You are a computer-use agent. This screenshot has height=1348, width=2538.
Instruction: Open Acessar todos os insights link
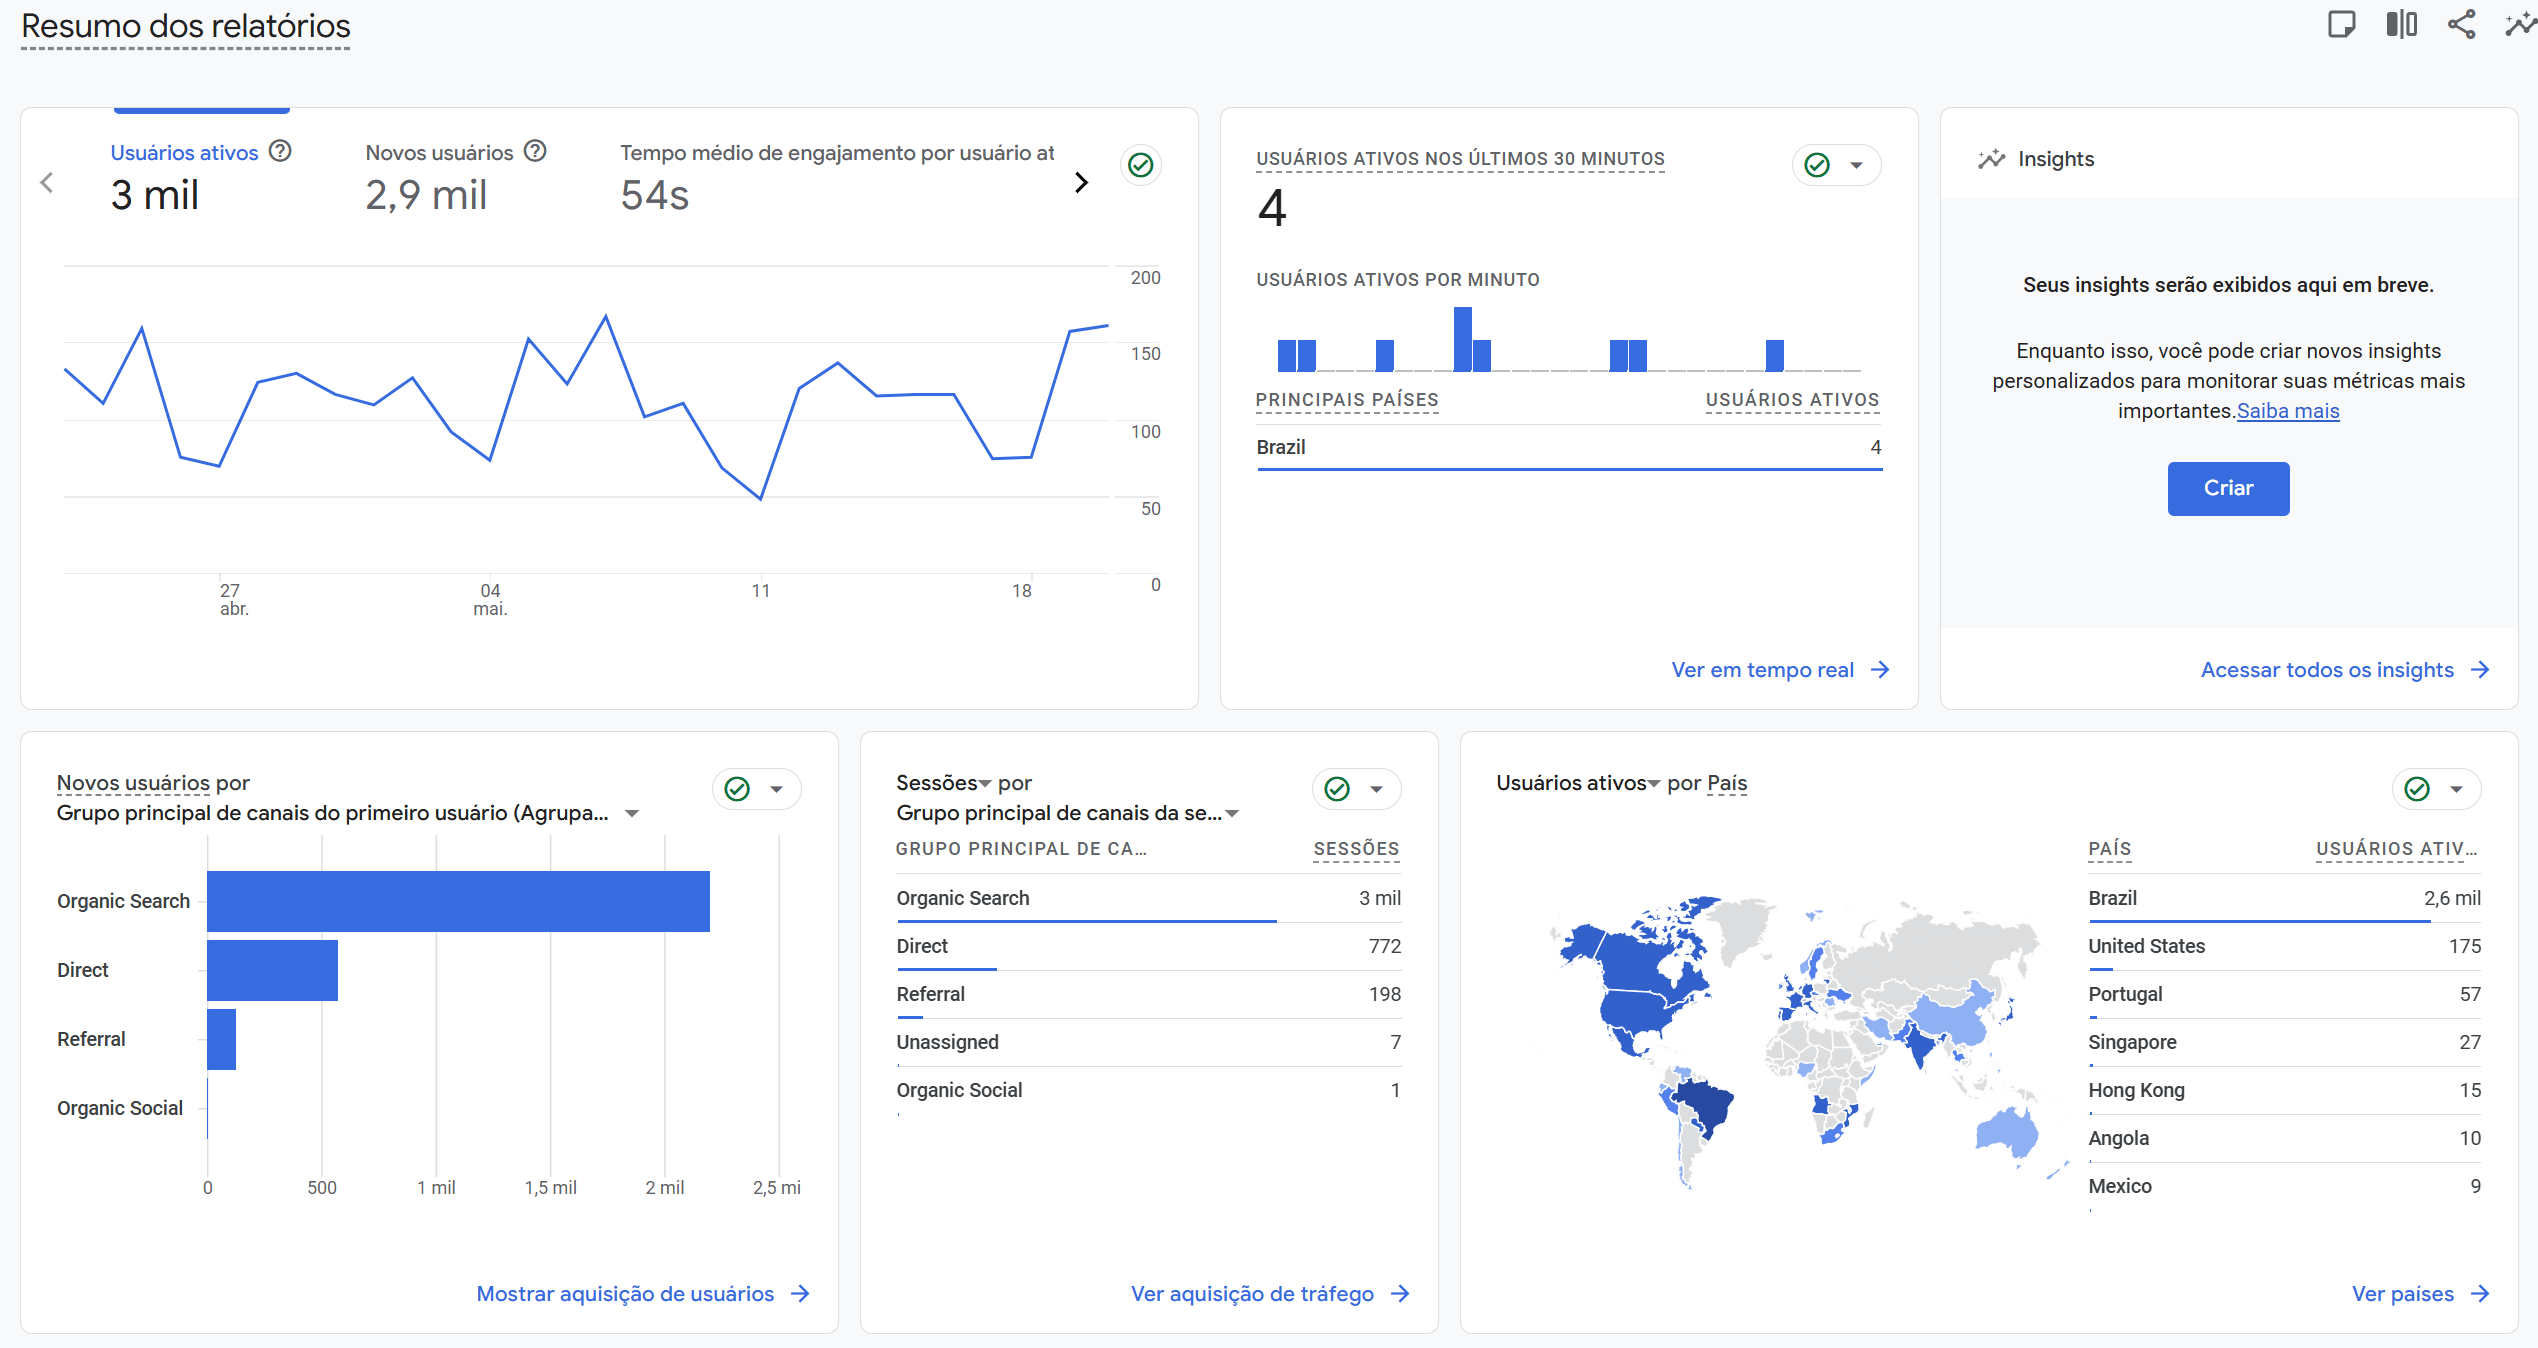tap(2345, 670)
